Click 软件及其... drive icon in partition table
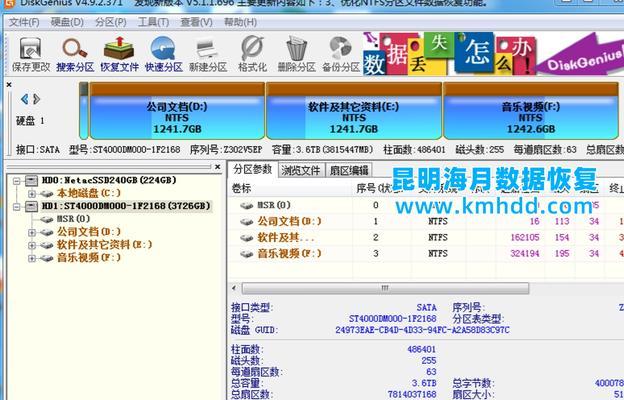This screenshot has height=400, width=624. (x=247, y=238)
